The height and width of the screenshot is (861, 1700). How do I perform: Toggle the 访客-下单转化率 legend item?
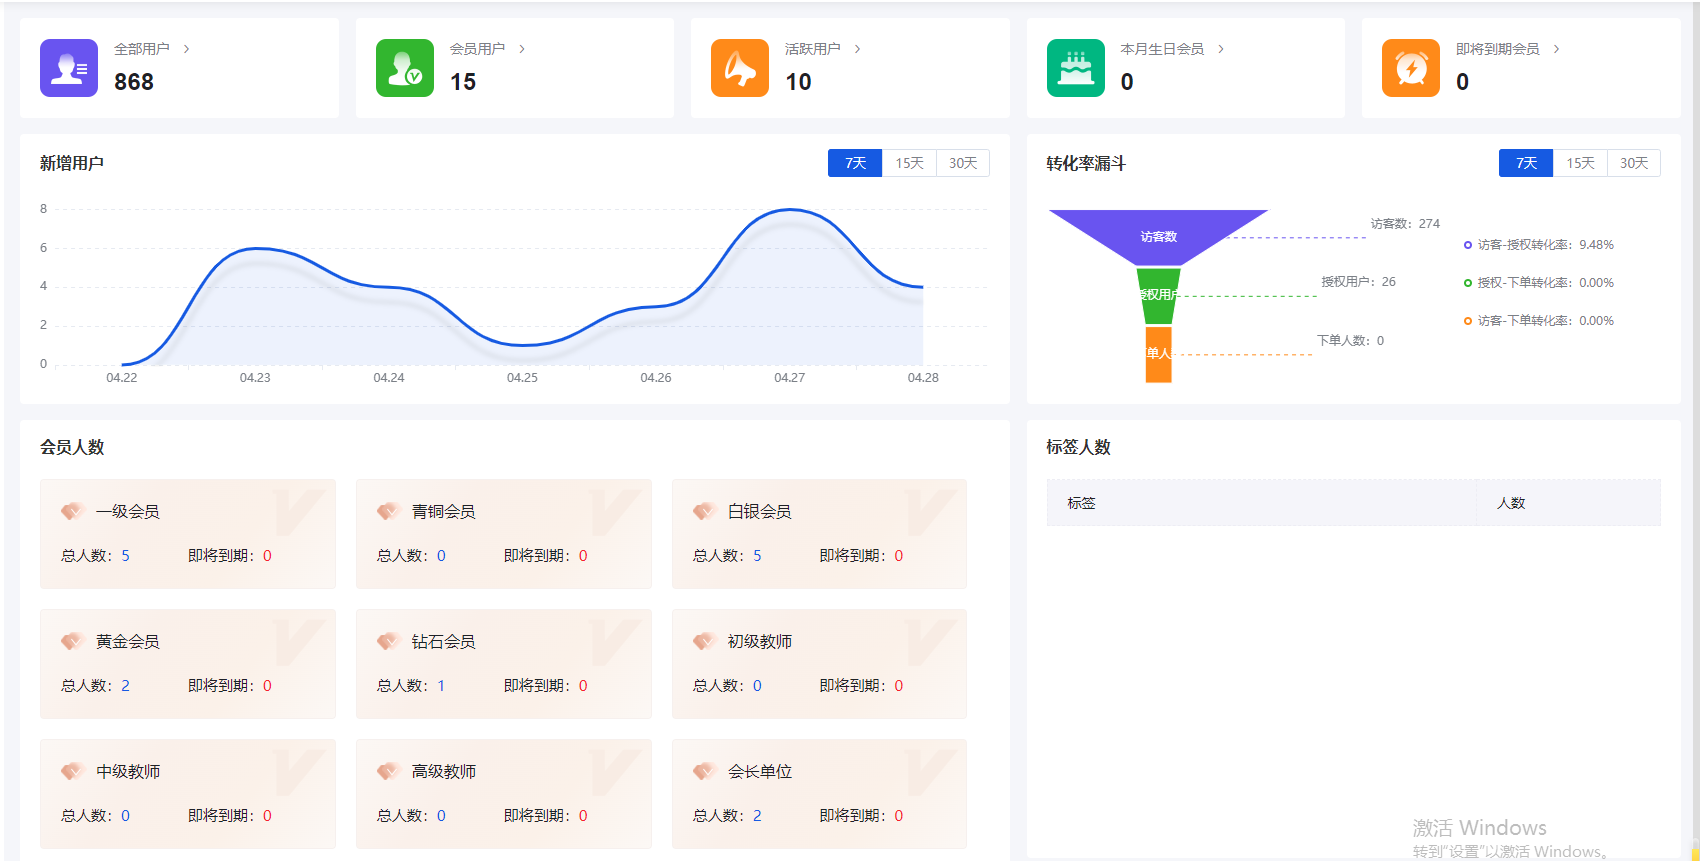click(x=1538, y=321)
